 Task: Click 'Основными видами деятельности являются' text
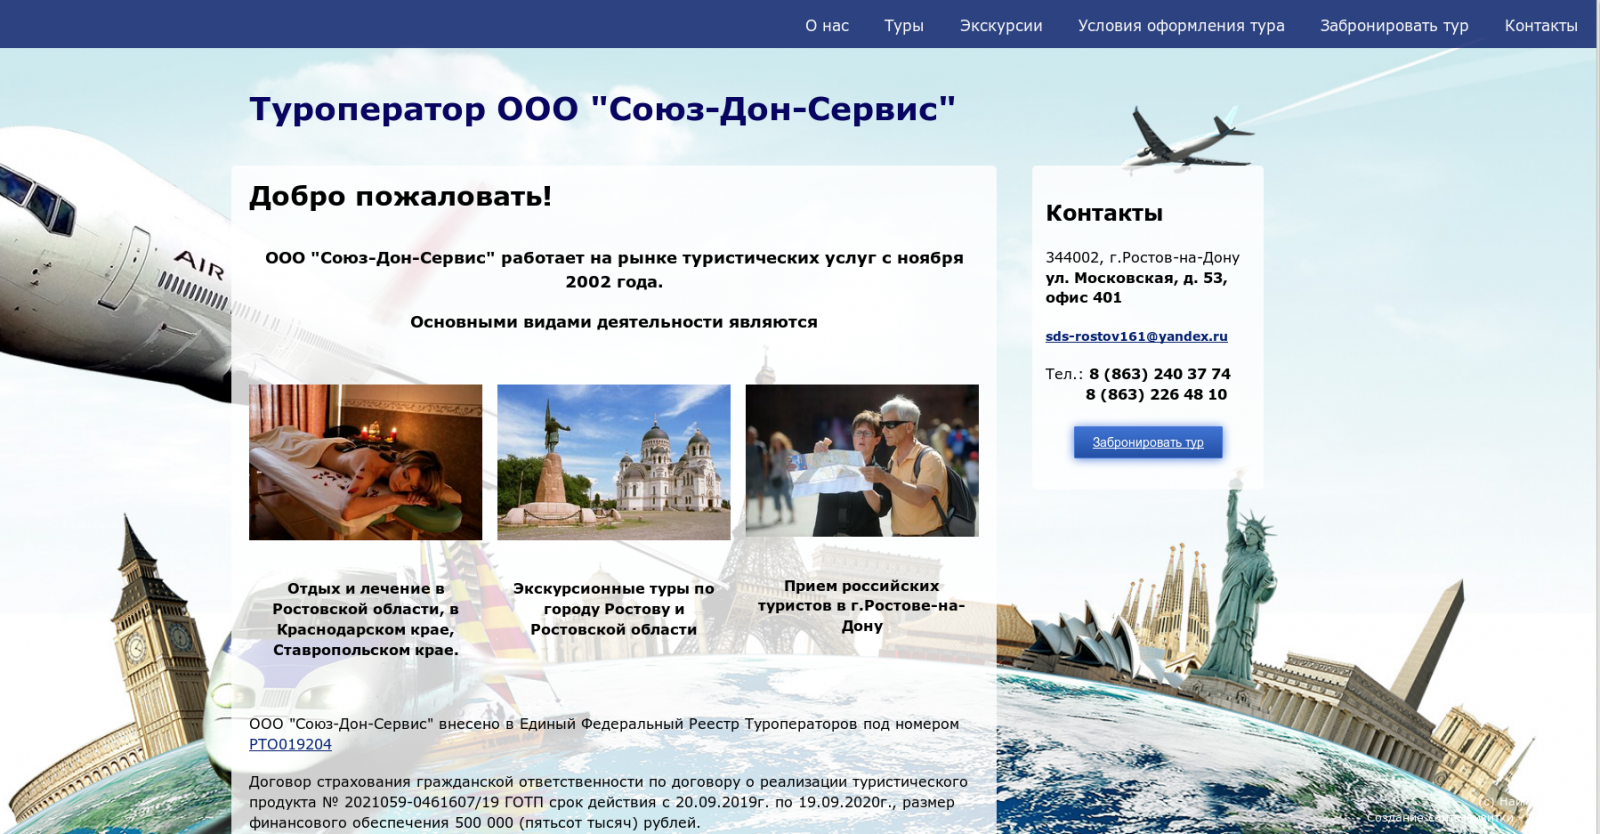[614, 322]
